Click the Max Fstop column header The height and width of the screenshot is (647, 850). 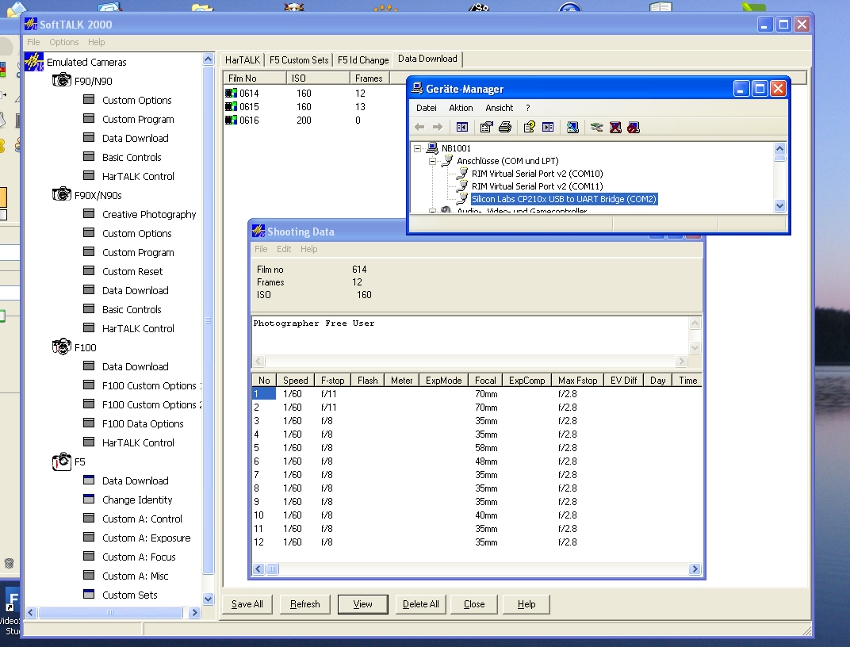click(578, 380)
